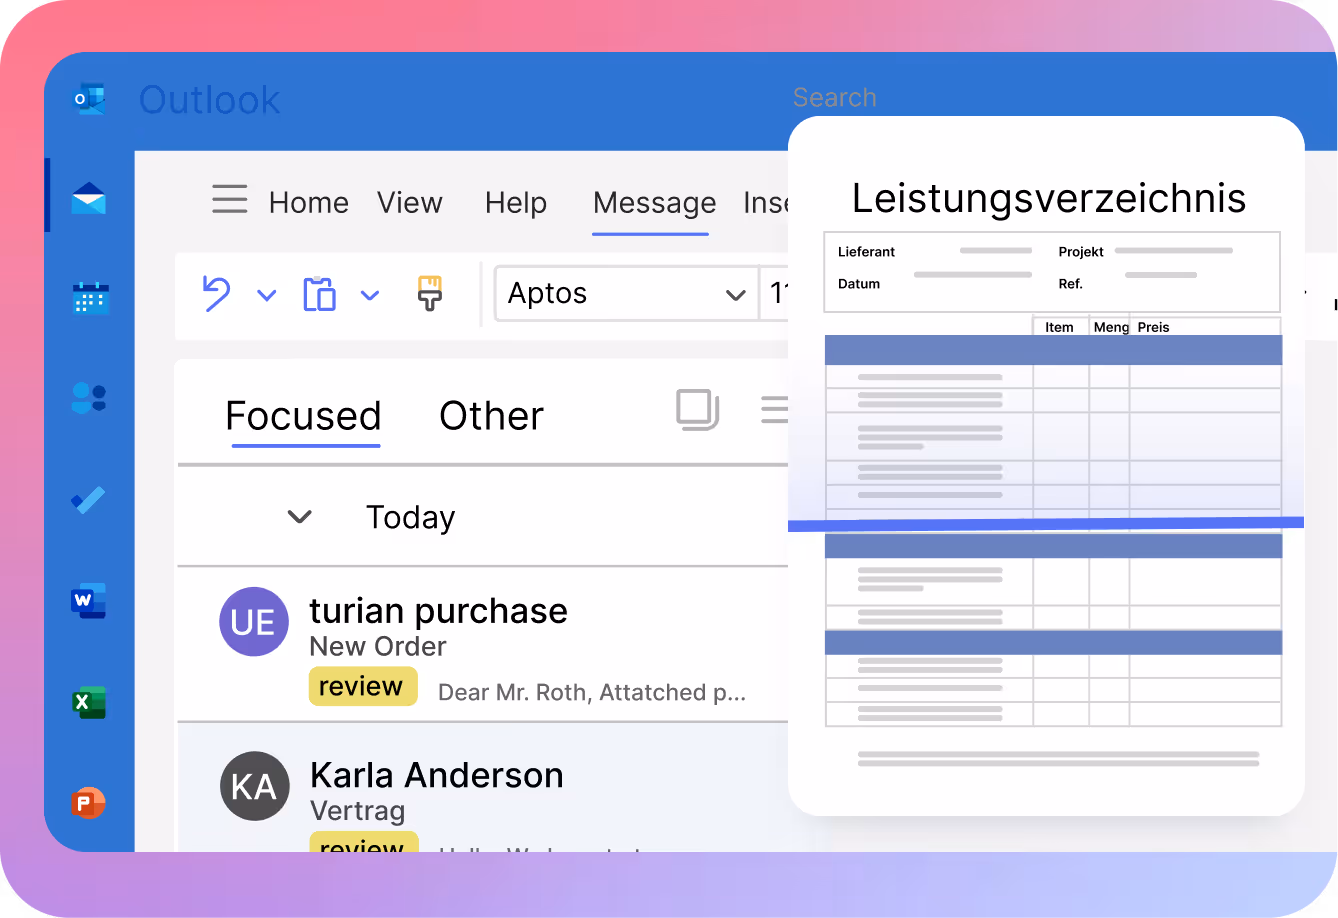
Task: Toggle the hamburger navigation menu
Action: coord(230,199)
